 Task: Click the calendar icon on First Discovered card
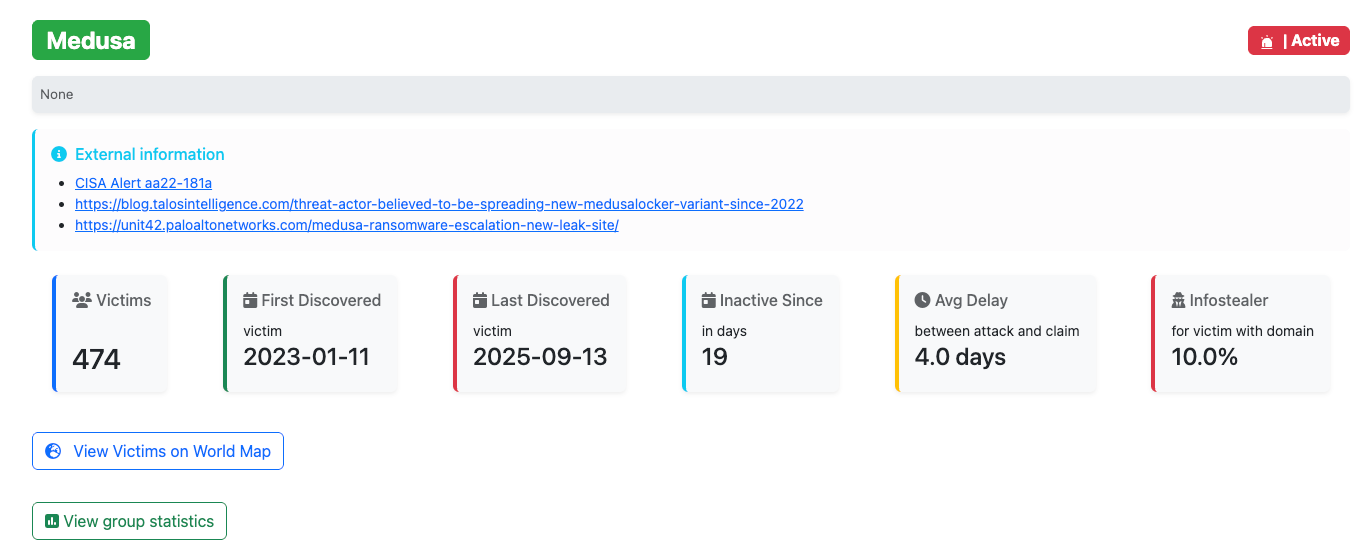(250, 300)
